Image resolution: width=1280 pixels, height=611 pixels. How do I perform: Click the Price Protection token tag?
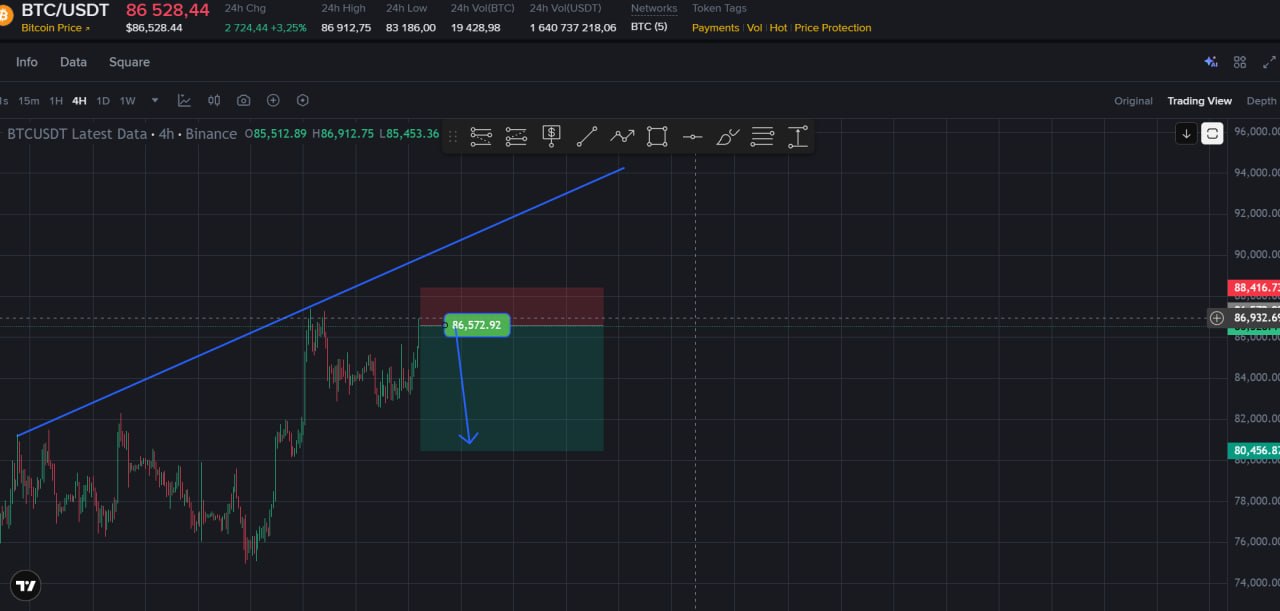pyautogui.click(x=833, y=28)
